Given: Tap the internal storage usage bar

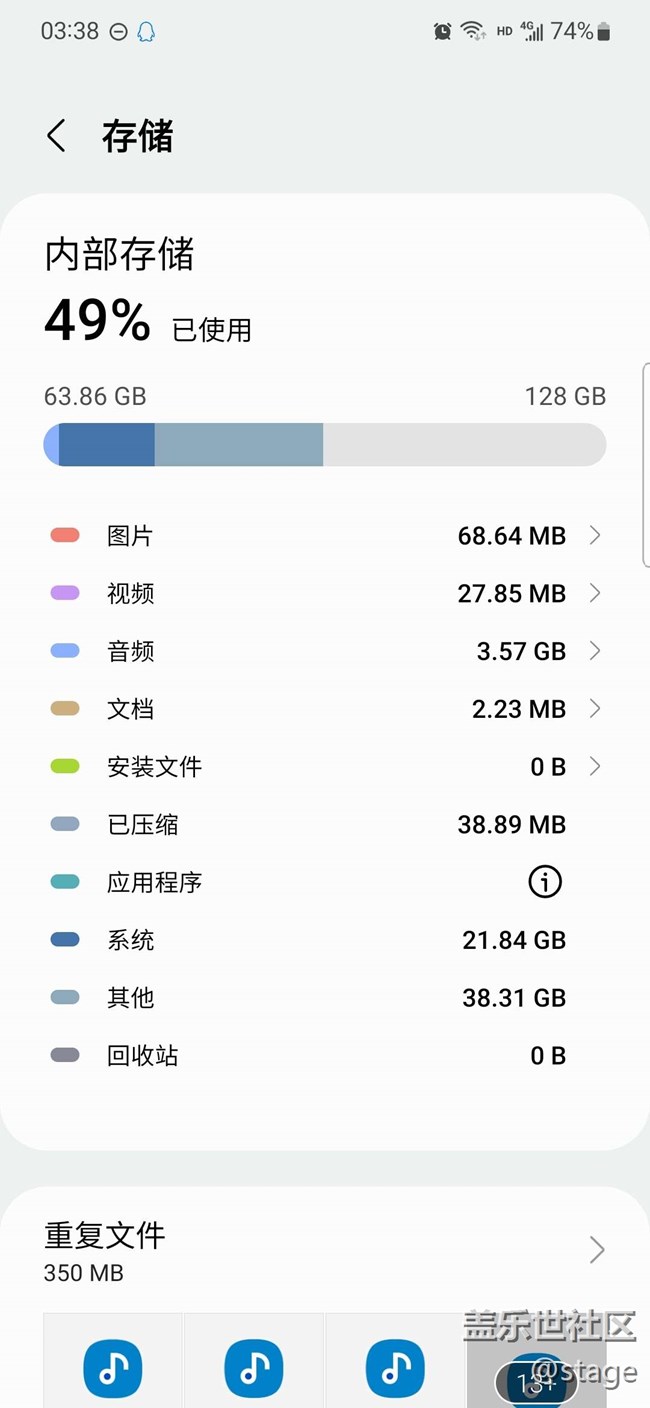Looking at the screenshot, I should (x=325, y=444).
